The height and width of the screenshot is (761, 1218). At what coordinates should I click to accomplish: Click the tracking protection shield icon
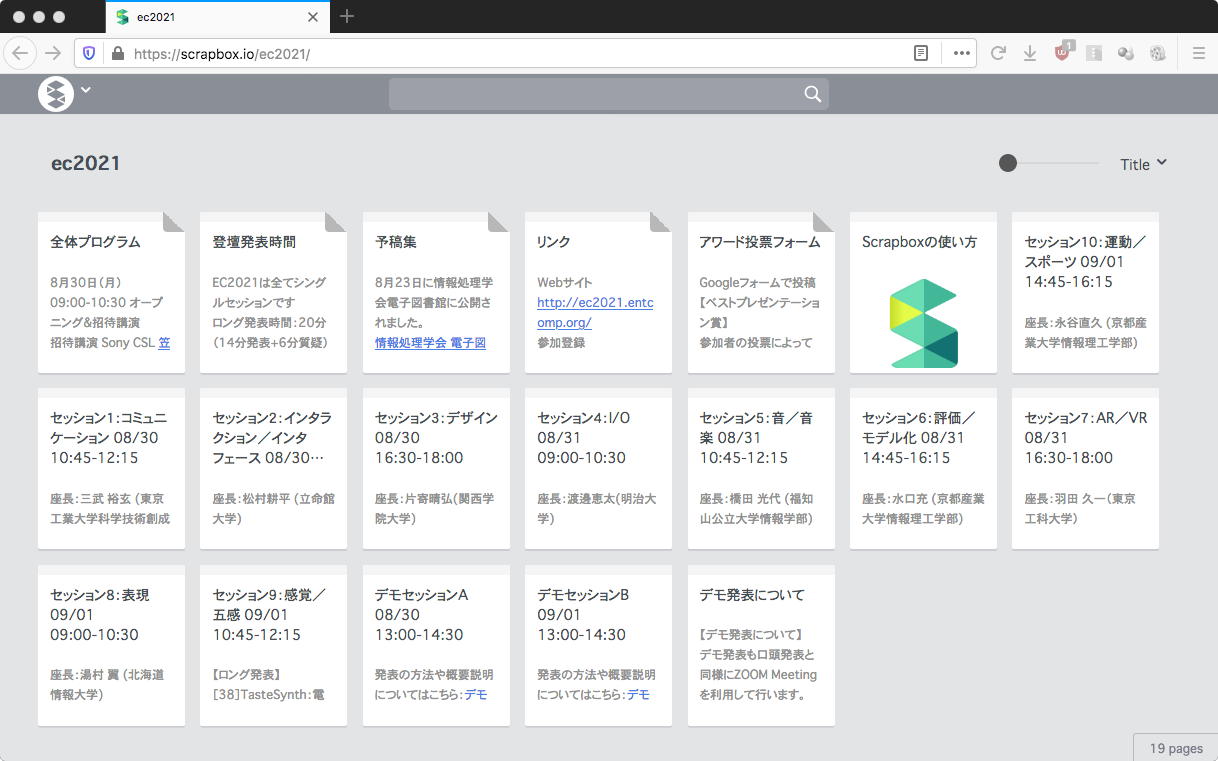coord(89,53)
